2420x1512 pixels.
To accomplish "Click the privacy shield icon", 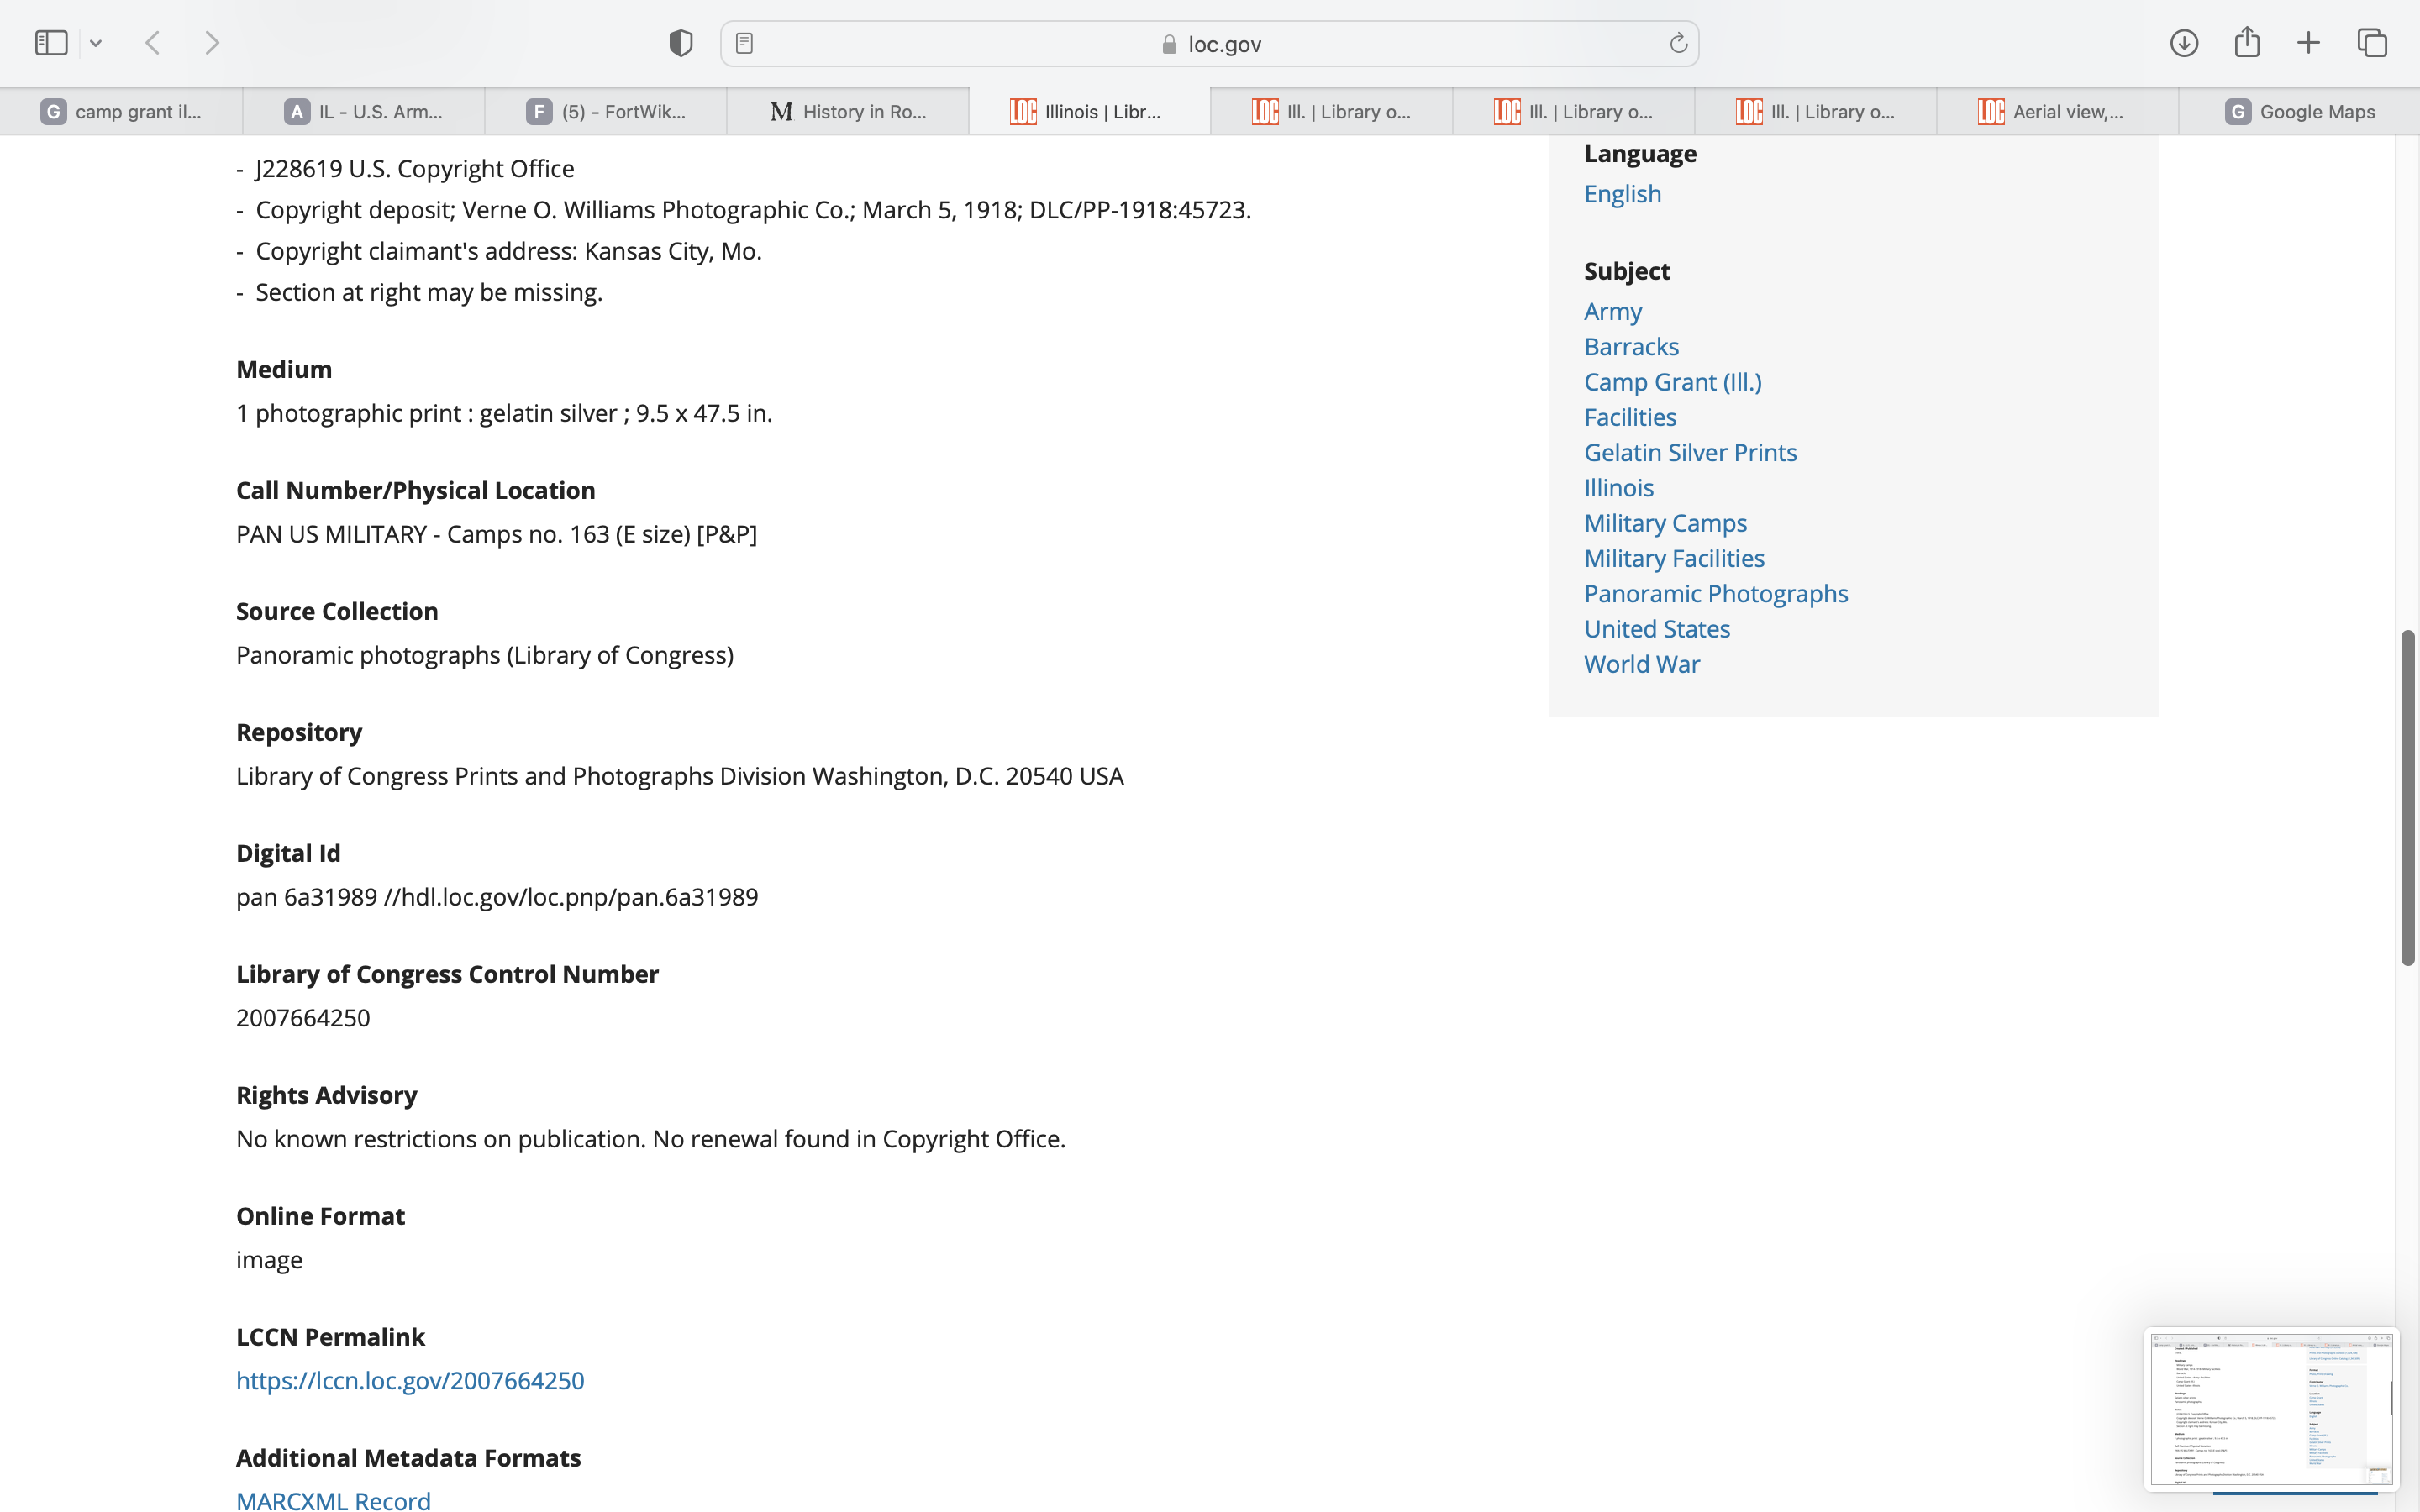I will pos(681,43).
